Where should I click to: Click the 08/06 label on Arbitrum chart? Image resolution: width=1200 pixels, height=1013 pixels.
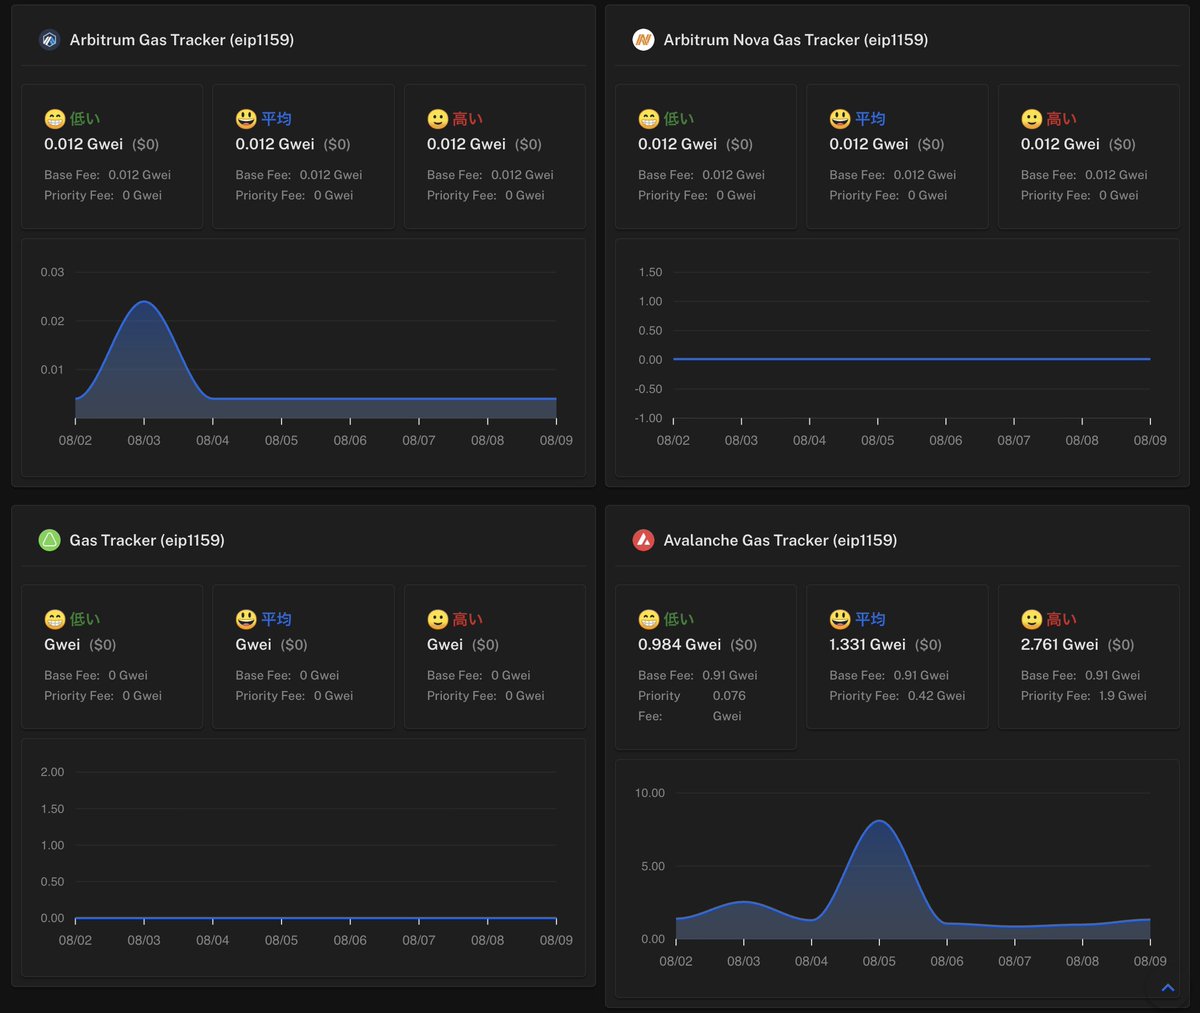point(350,440)
